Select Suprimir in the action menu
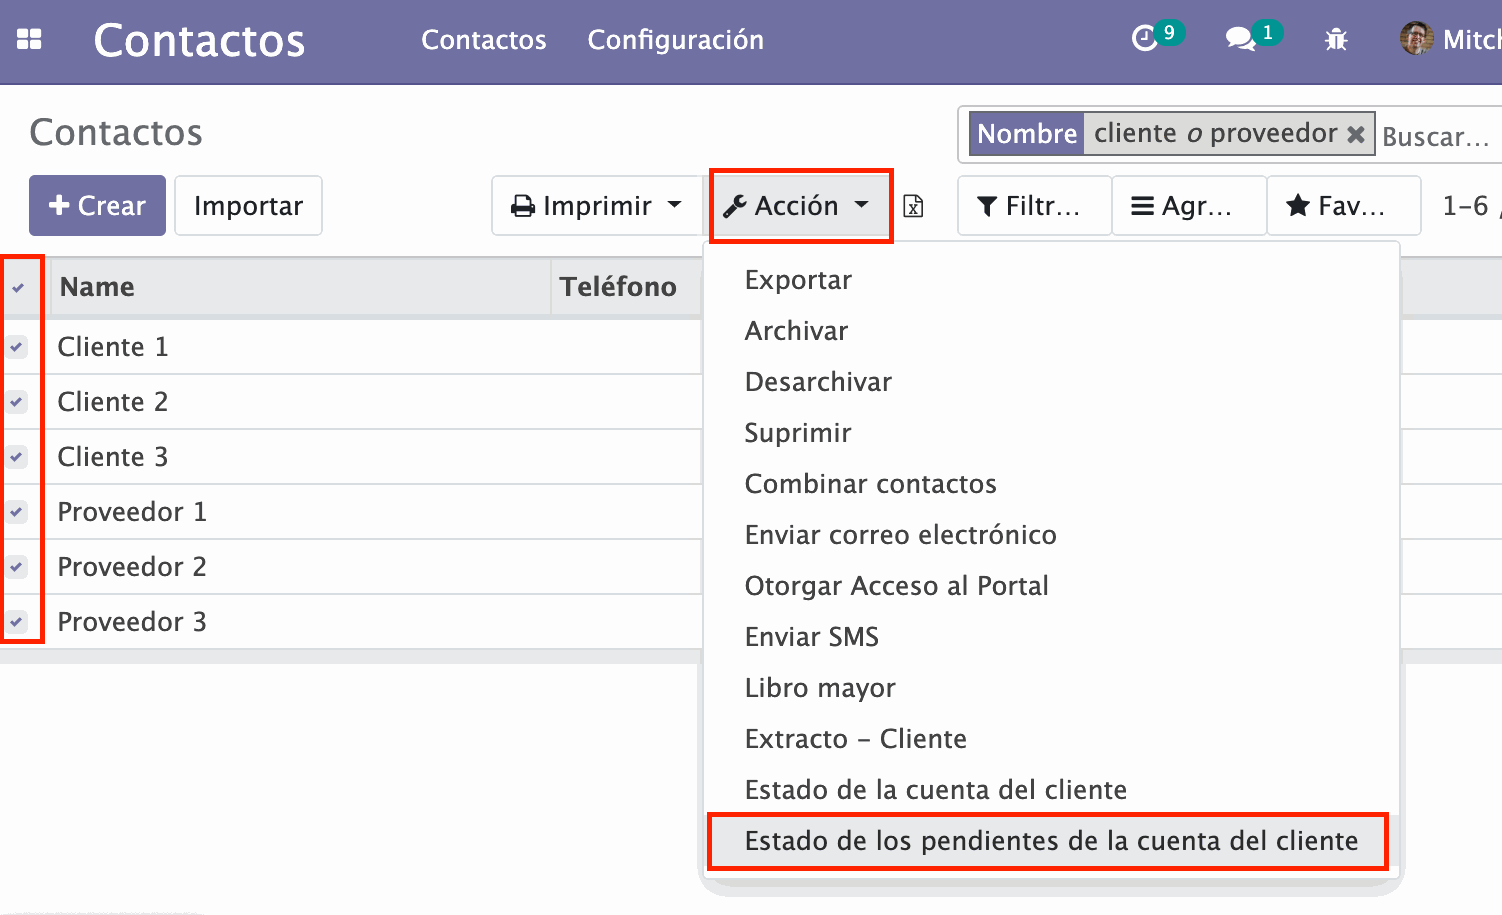This screenshot has height=915, width=1502. (x=798, y=433)
